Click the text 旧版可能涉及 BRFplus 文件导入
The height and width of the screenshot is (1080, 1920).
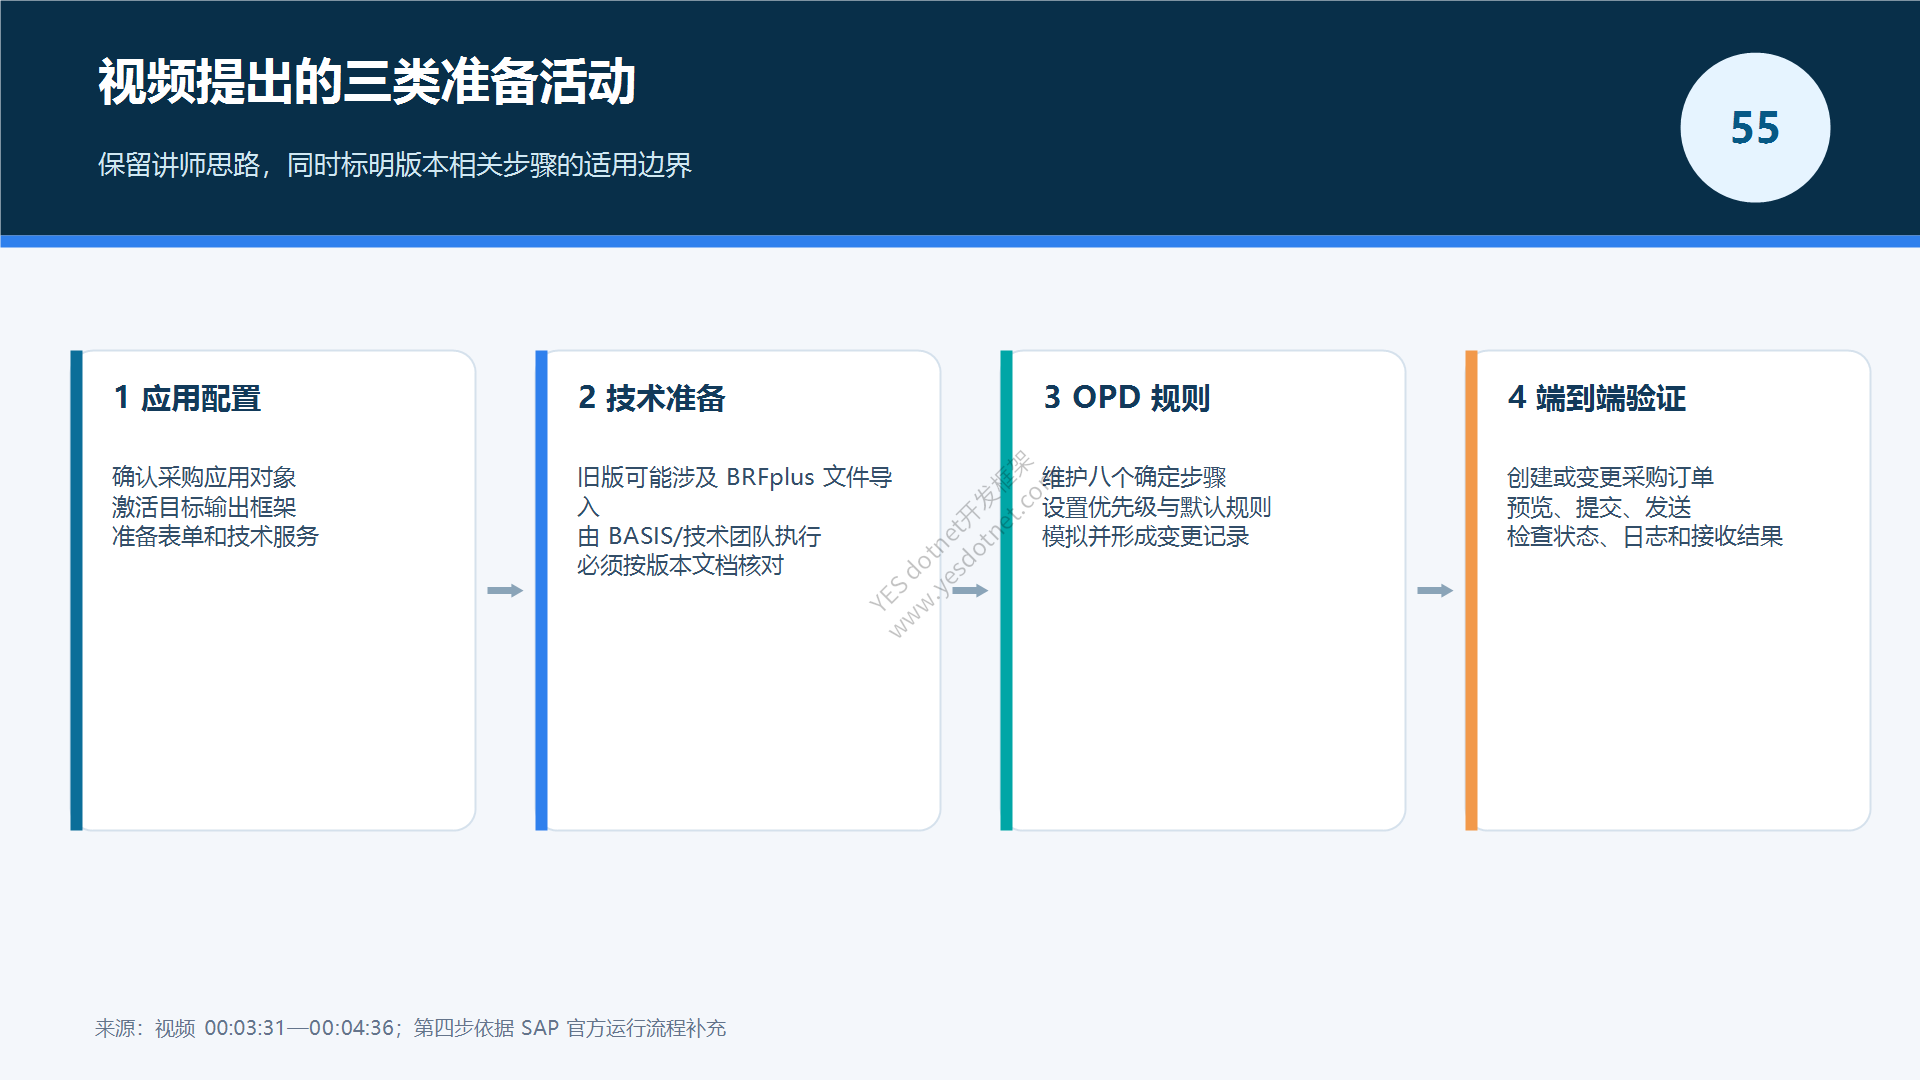coord(735,492)
